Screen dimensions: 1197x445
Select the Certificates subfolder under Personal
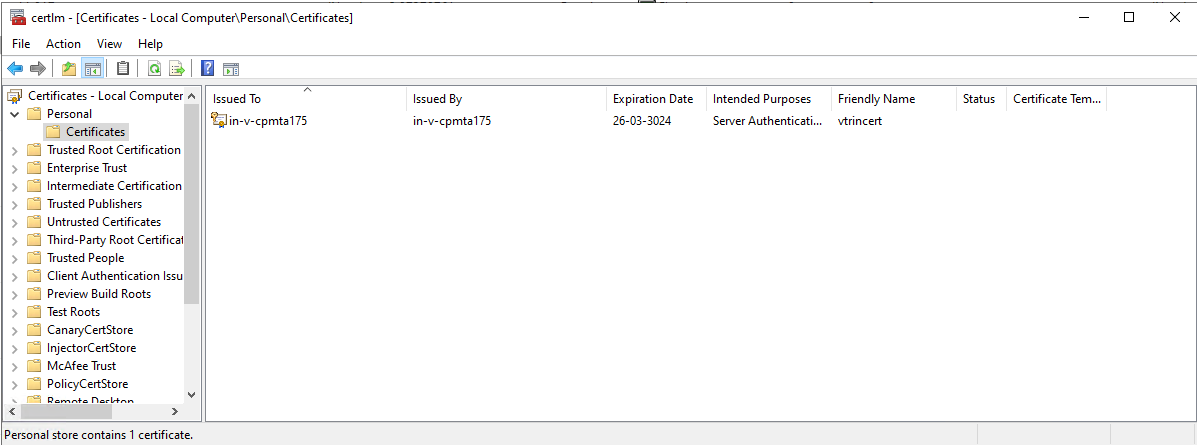coord(95,132)
